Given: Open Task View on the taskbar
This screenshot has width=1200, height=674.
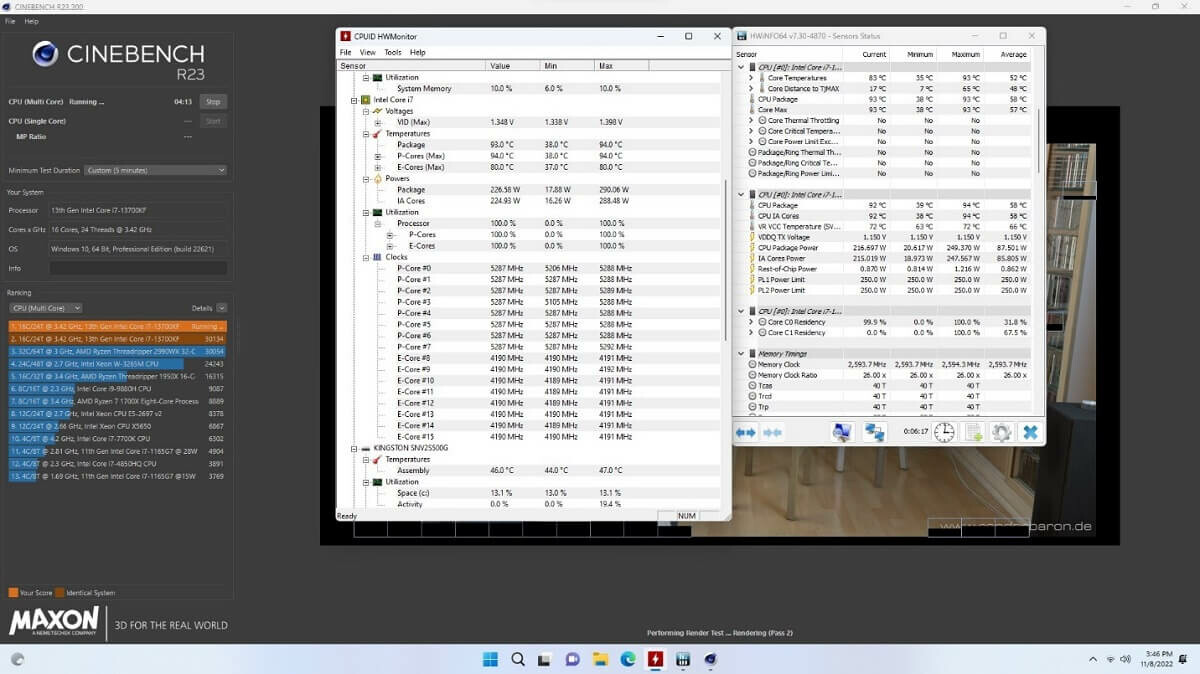Looking at the screenshot, I should pos(546,659).
